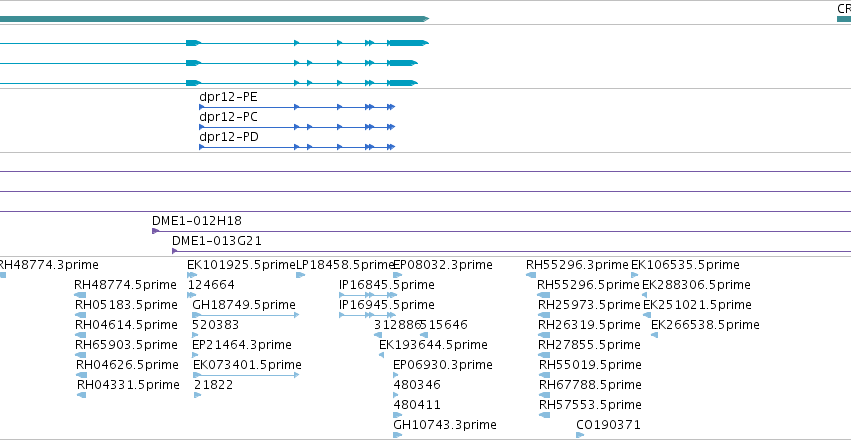Click the DME1-012H18 start arrow marker
The image size is (851, 440).
tap(155, 231)
